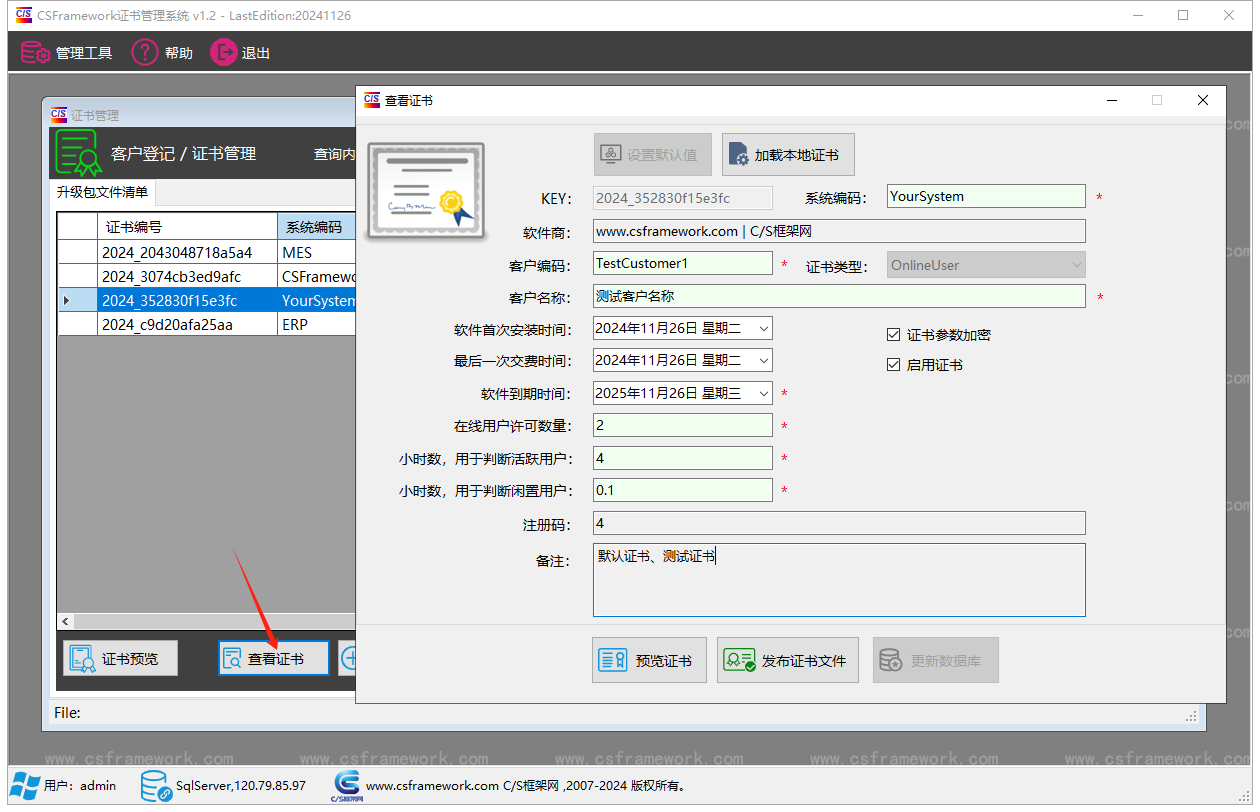Click the 查看证书 button in 证书管理
Screen dimensions: 1260x812
pyautogui.click(x=274, y=659)
